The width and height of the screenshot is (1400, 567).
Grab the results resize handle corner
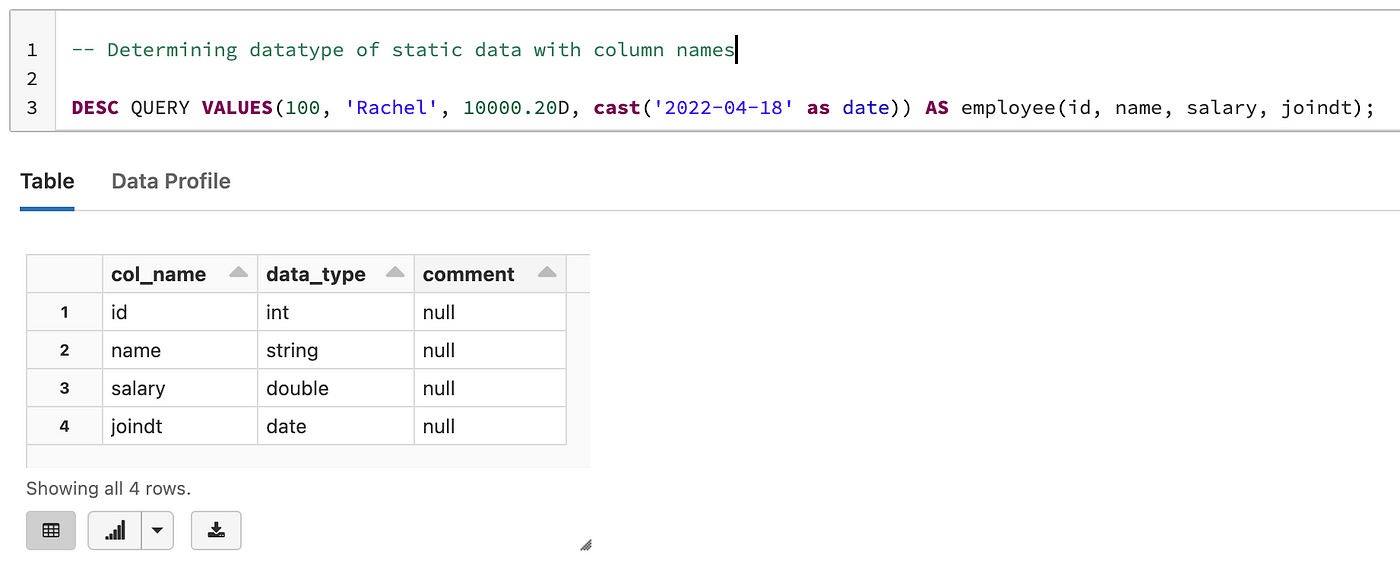click(586, 545)
